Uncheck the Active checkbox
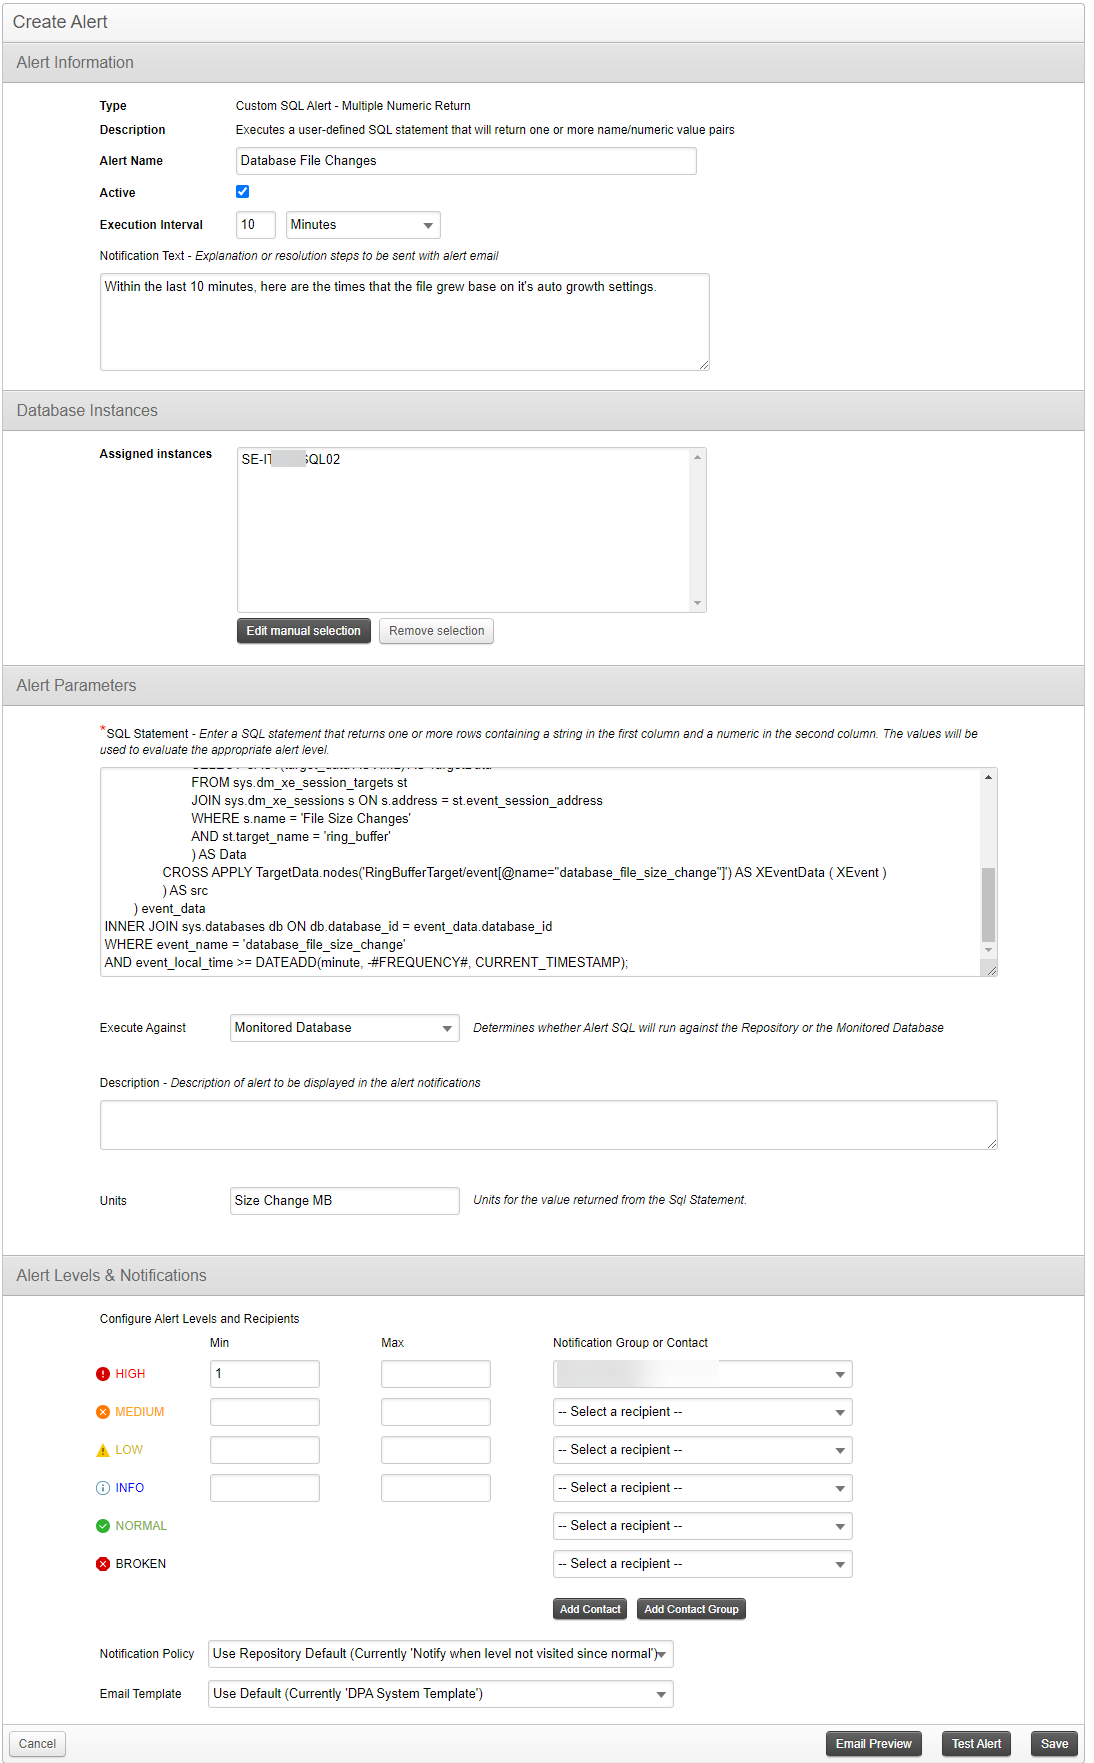This screenshot has width=1094, height=1763. click(242, 192)
